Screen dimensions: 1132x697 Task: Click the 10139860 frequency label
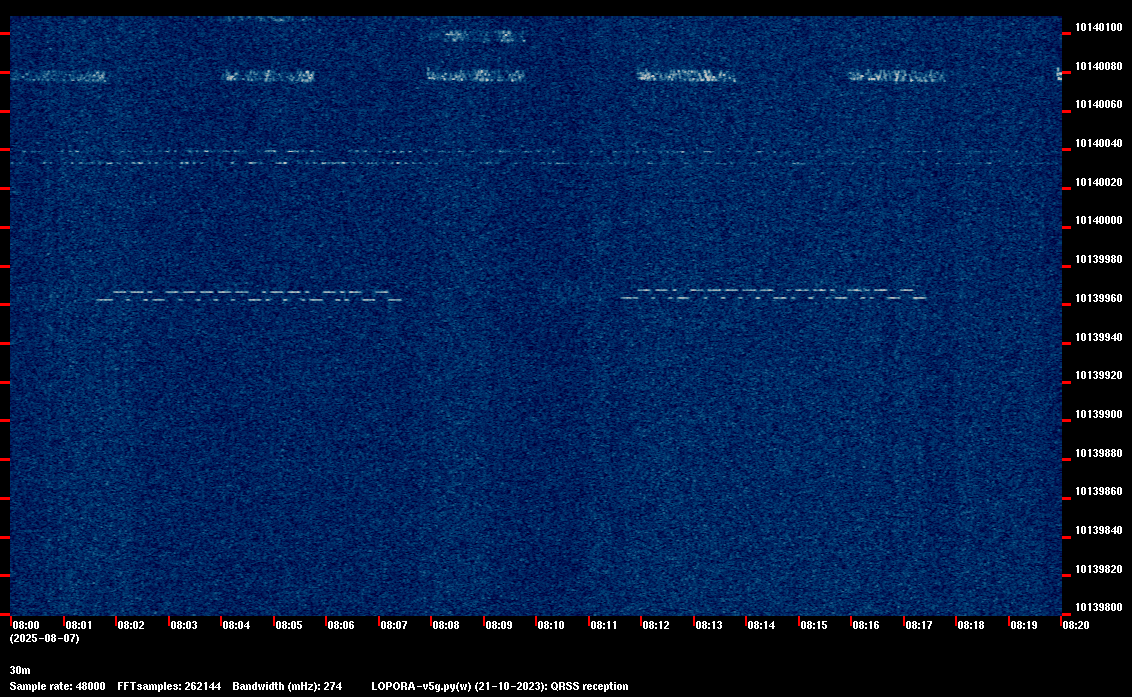pyautogui.click(x=1099, y=492)
